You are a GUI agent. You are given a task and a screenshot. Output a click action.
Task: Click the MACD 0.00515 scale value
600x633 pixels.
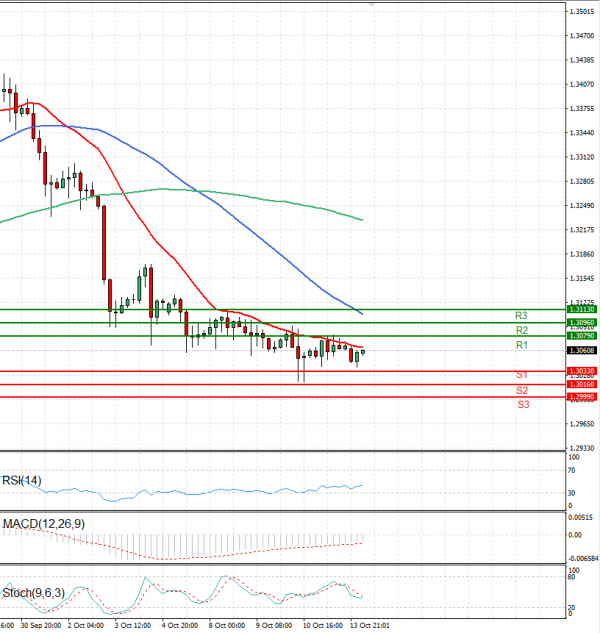click(581, 518)
